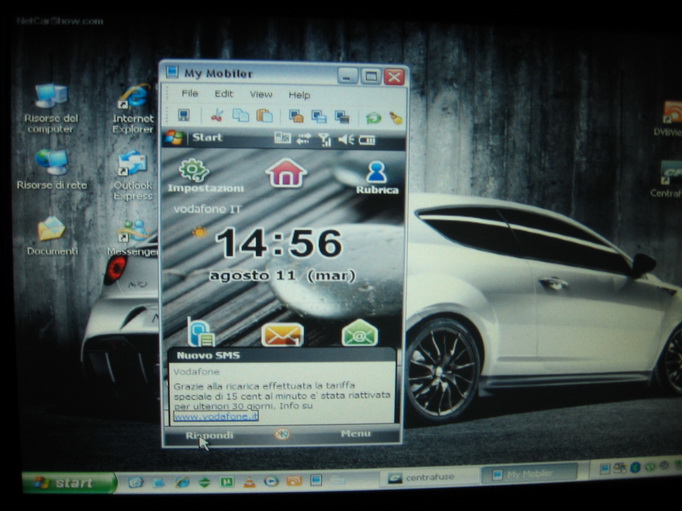Click My Mobiler taskbar button
This screenshot has width=682, height=511.
pyautogui.click(x=530, y=474)
